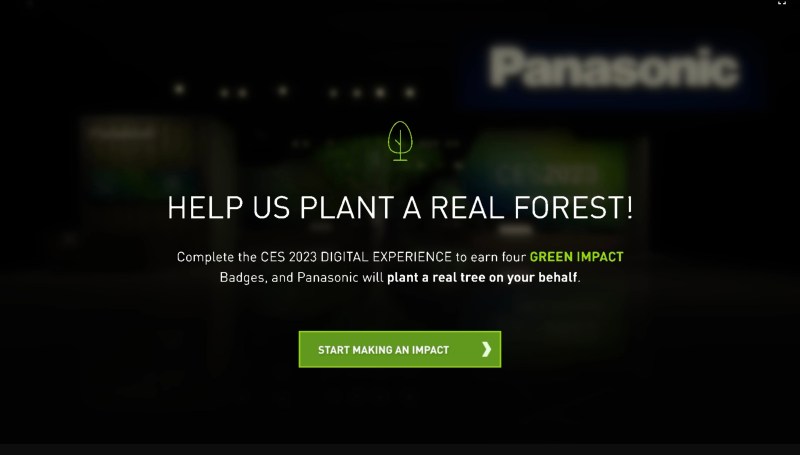Click the chevron arrow on the green button
The width and height of the screenshot is (800, 455).
[486, 349]
